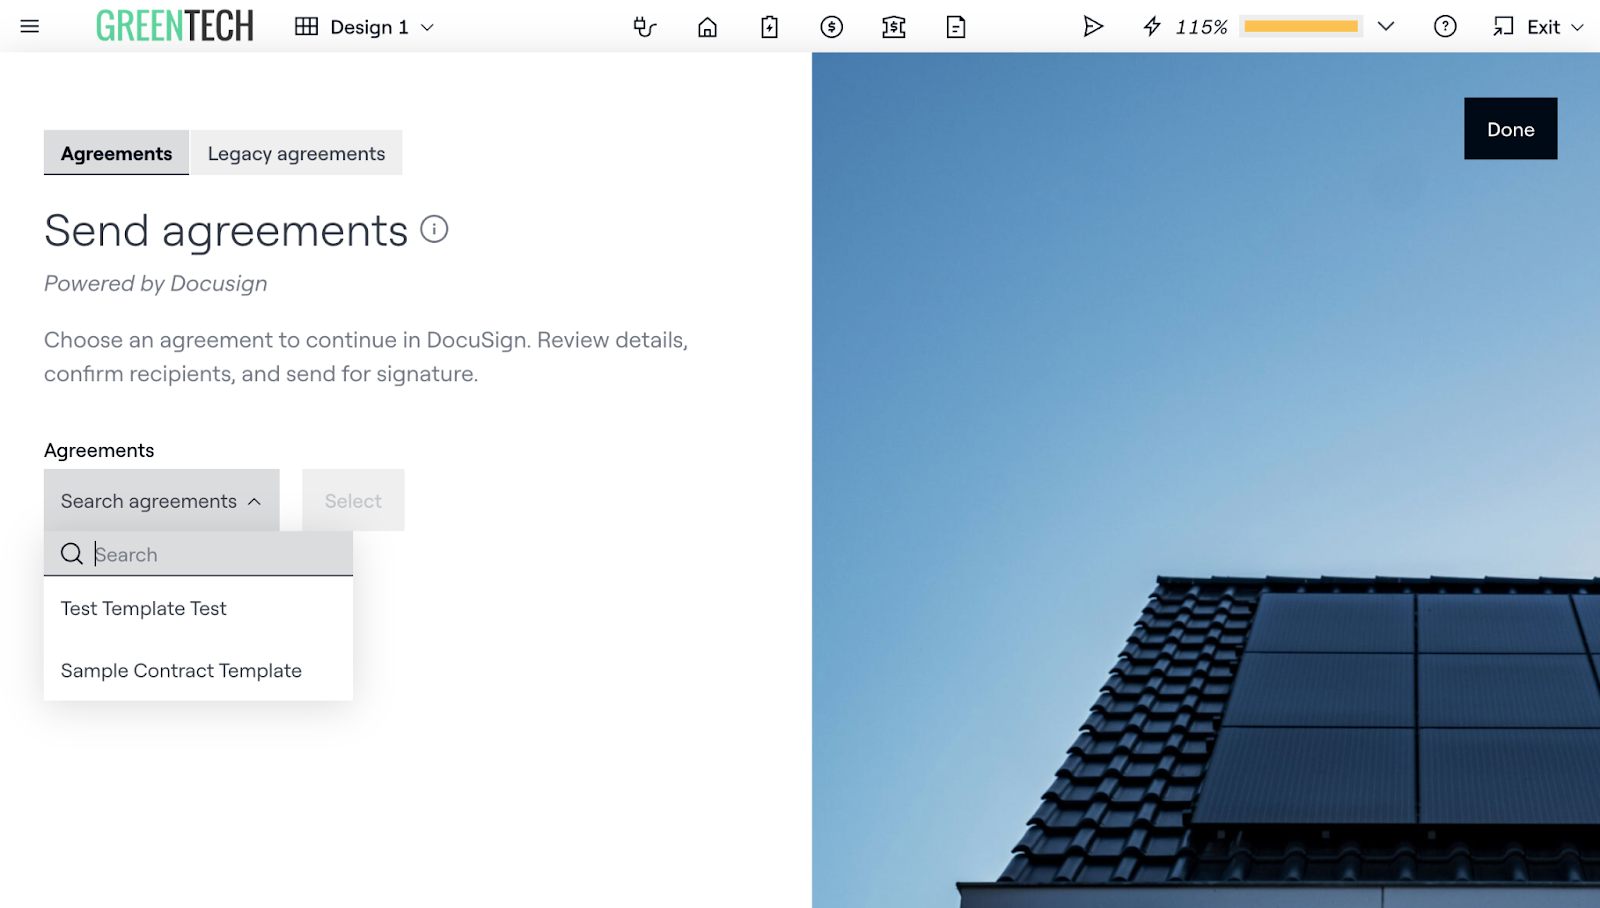Viewport: 1600px width, 908px height.
Task: Select the Agreements tab
Action: [116, 153]
